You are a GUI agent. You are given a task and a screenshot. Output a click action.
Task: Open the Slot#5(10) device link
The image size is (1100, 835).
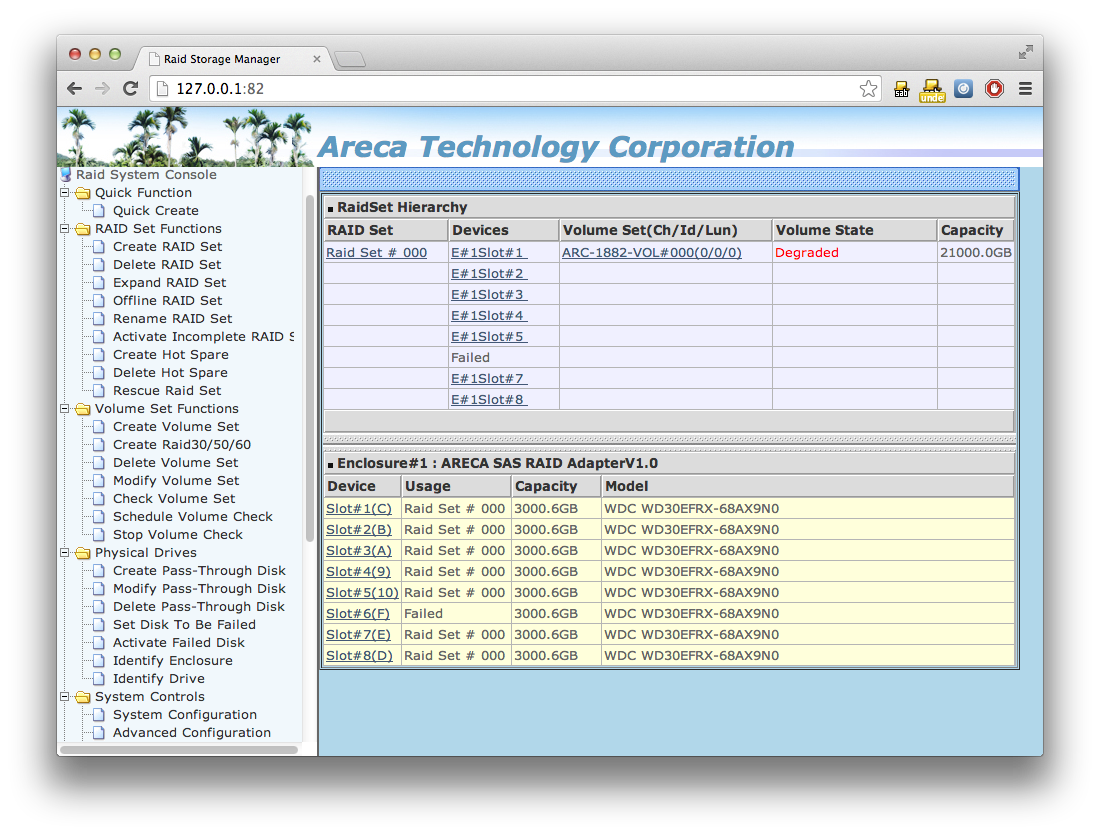coord(363,593)
